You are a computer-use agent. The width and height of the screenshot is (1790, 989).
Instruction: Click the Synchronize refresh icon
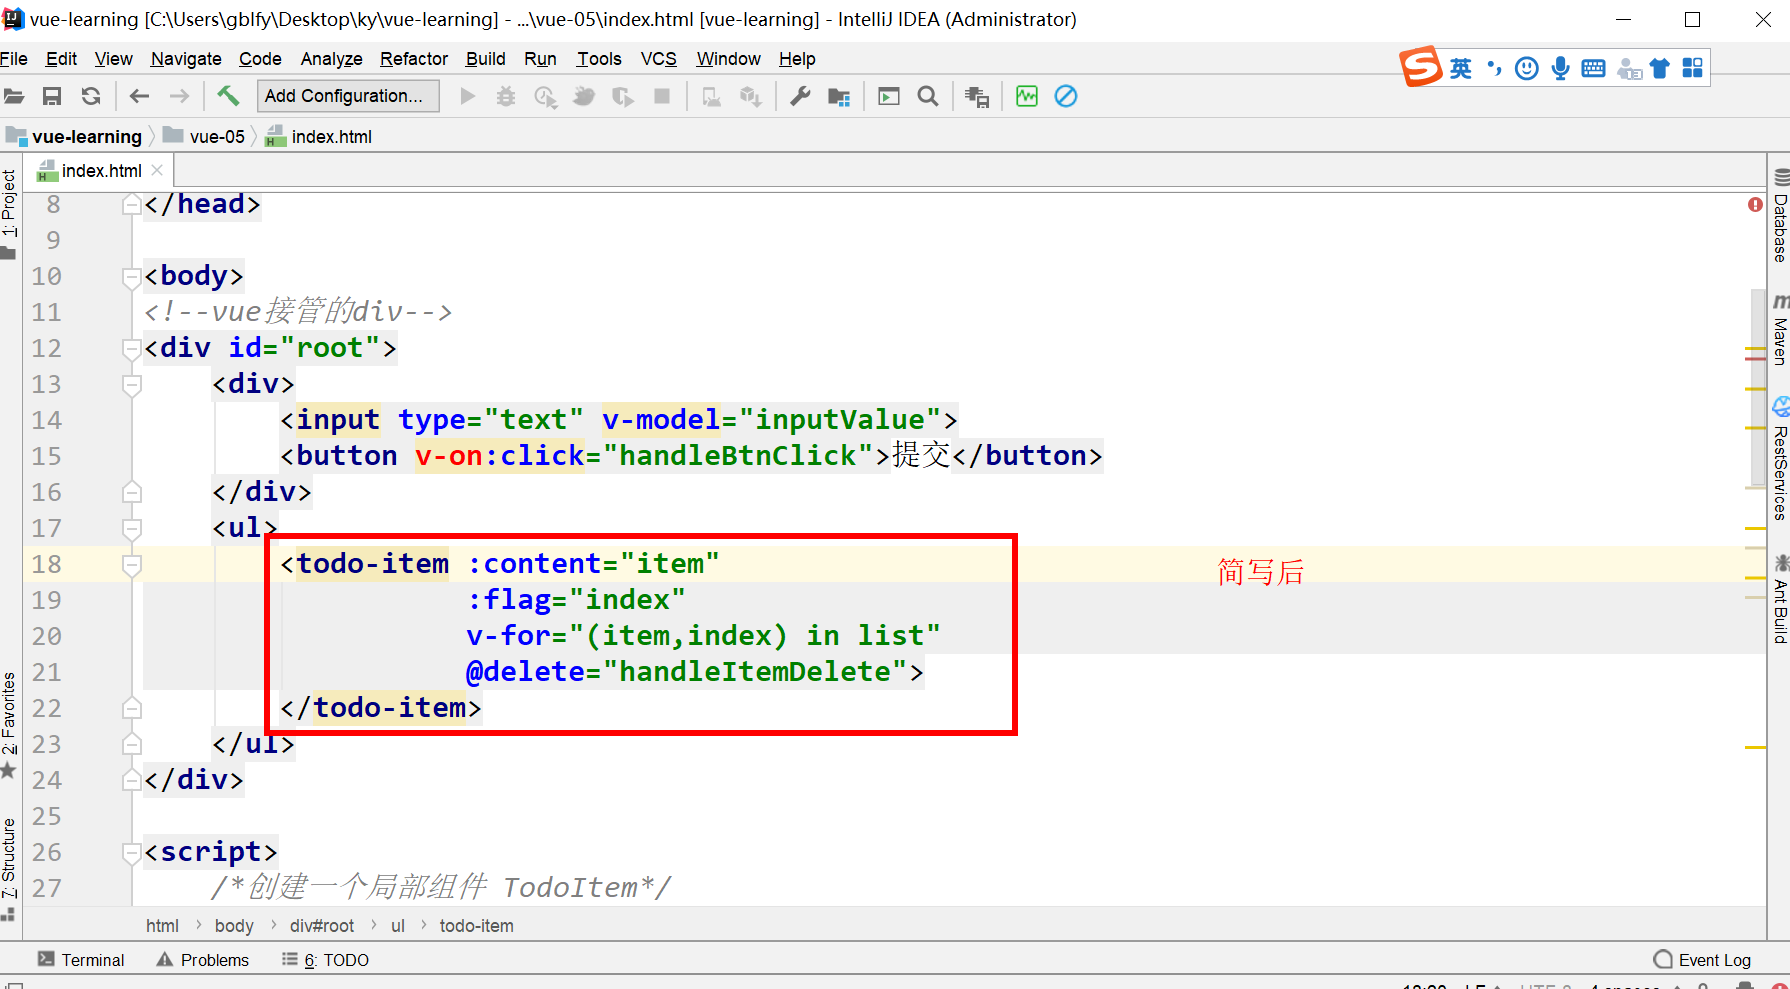91,96
